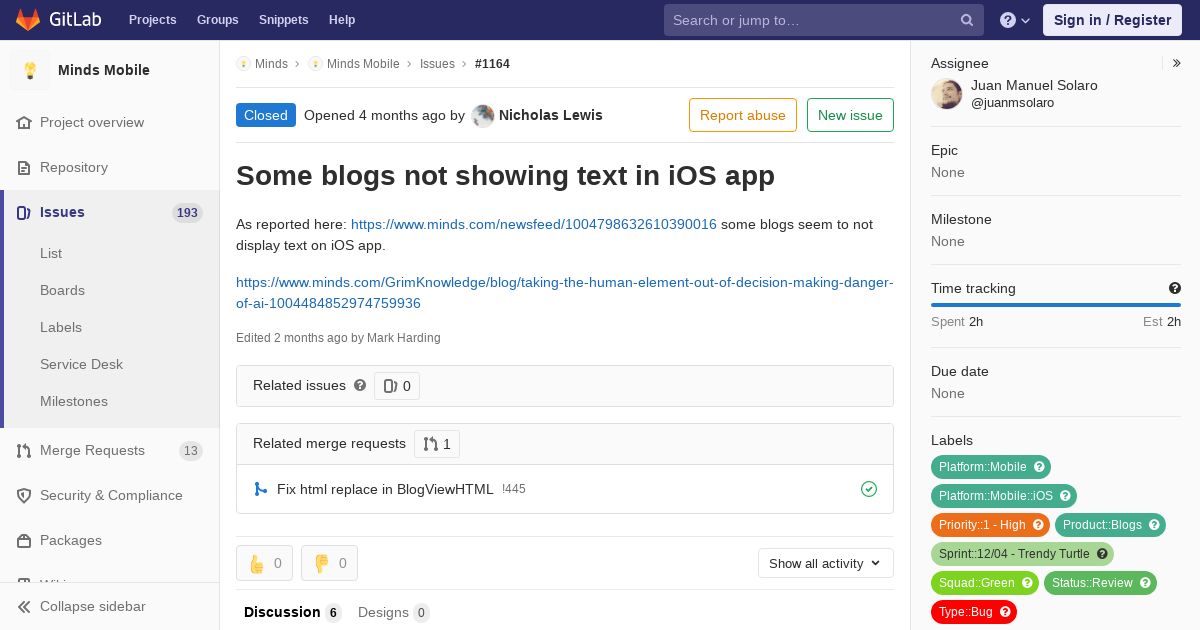Open the GrimKnowledge blog link
This screenshot has height=630, width=1200.
tap(565, 293)
